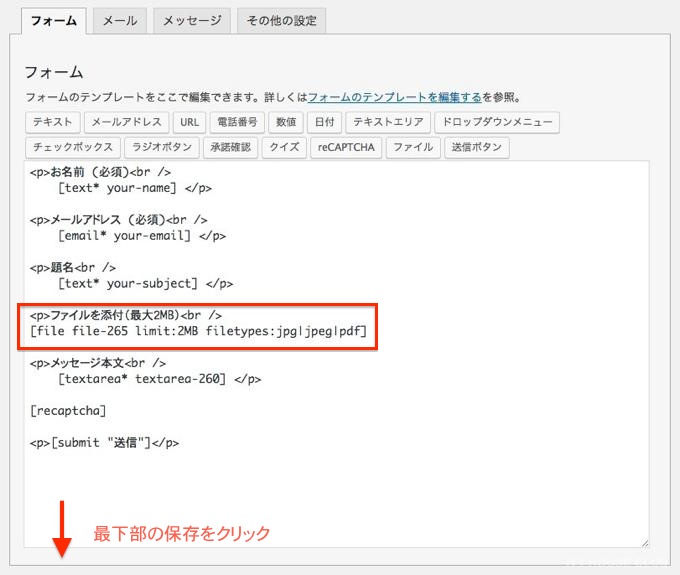The image size is (680, 575).
Task: Click the メールアドレス tag button
Action: tap(126, 123)
